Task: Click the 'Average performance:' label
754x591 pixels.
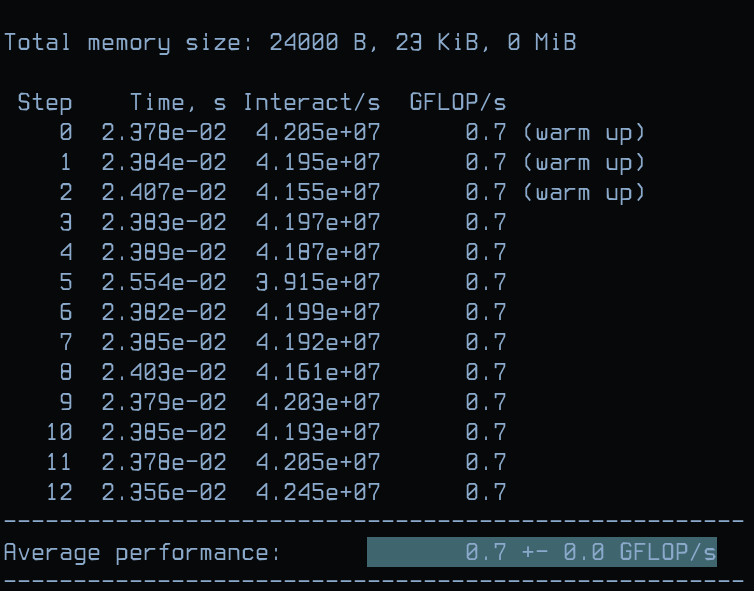Action: (142, 553)
